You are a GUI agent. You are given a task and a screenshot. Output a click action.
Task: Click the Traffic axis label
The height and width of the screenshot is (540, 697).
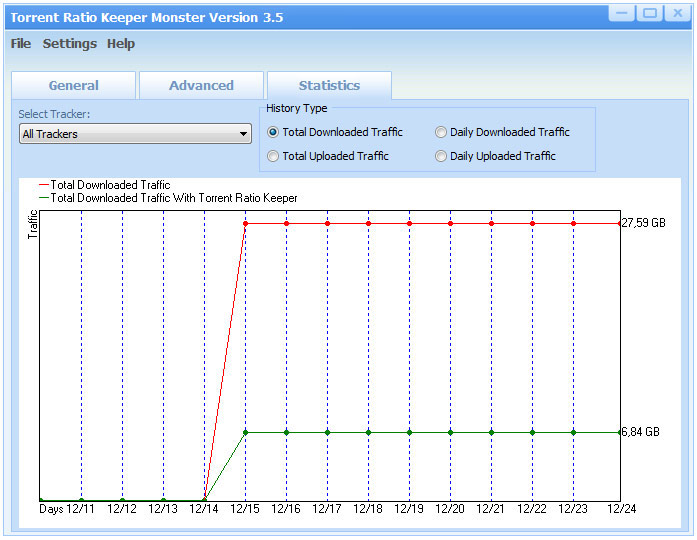(x=32, y=224)
